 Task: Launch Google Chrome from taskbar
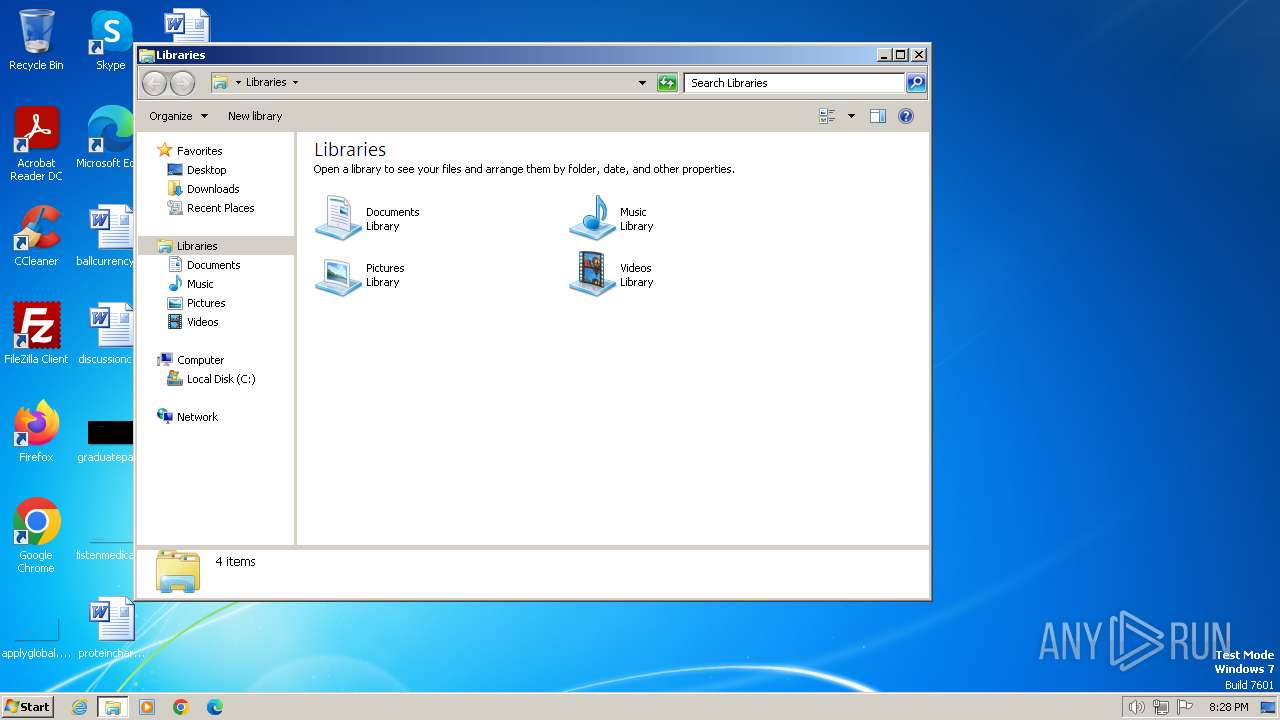tap(181, 707)
